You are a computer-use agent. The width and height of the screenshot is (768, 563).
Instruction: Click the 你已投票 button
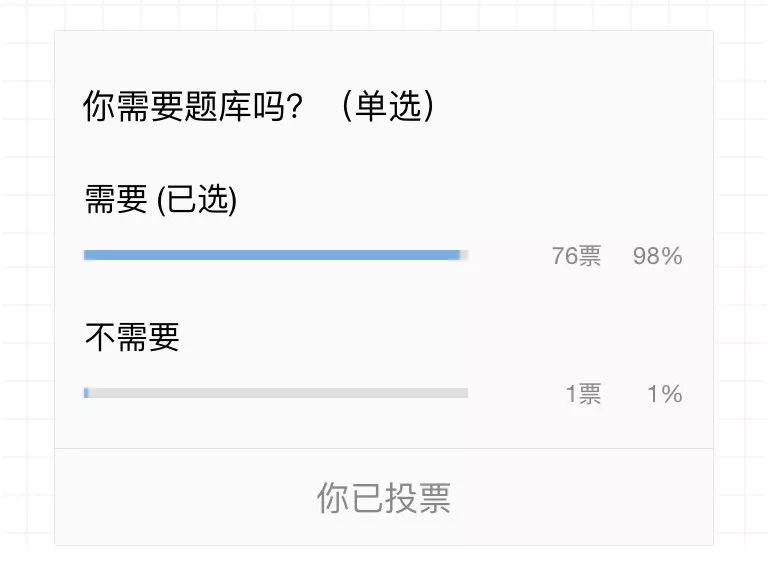click(x=384, y=497)
